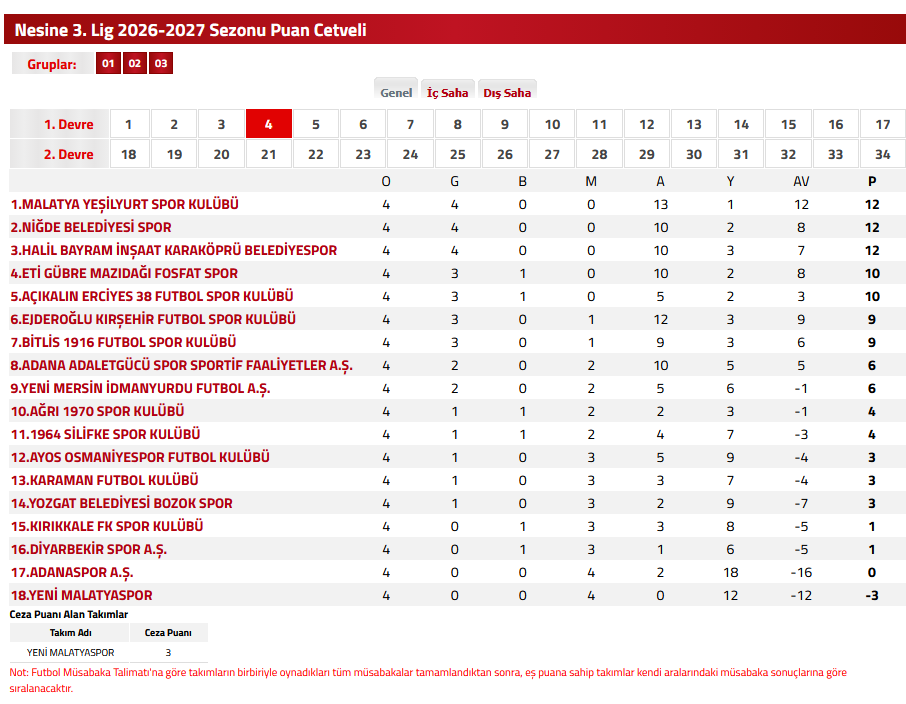Click YENİ MALATYASPOR in penalty points table
This screenshot has height=704, width=906.
coord(70,653)
